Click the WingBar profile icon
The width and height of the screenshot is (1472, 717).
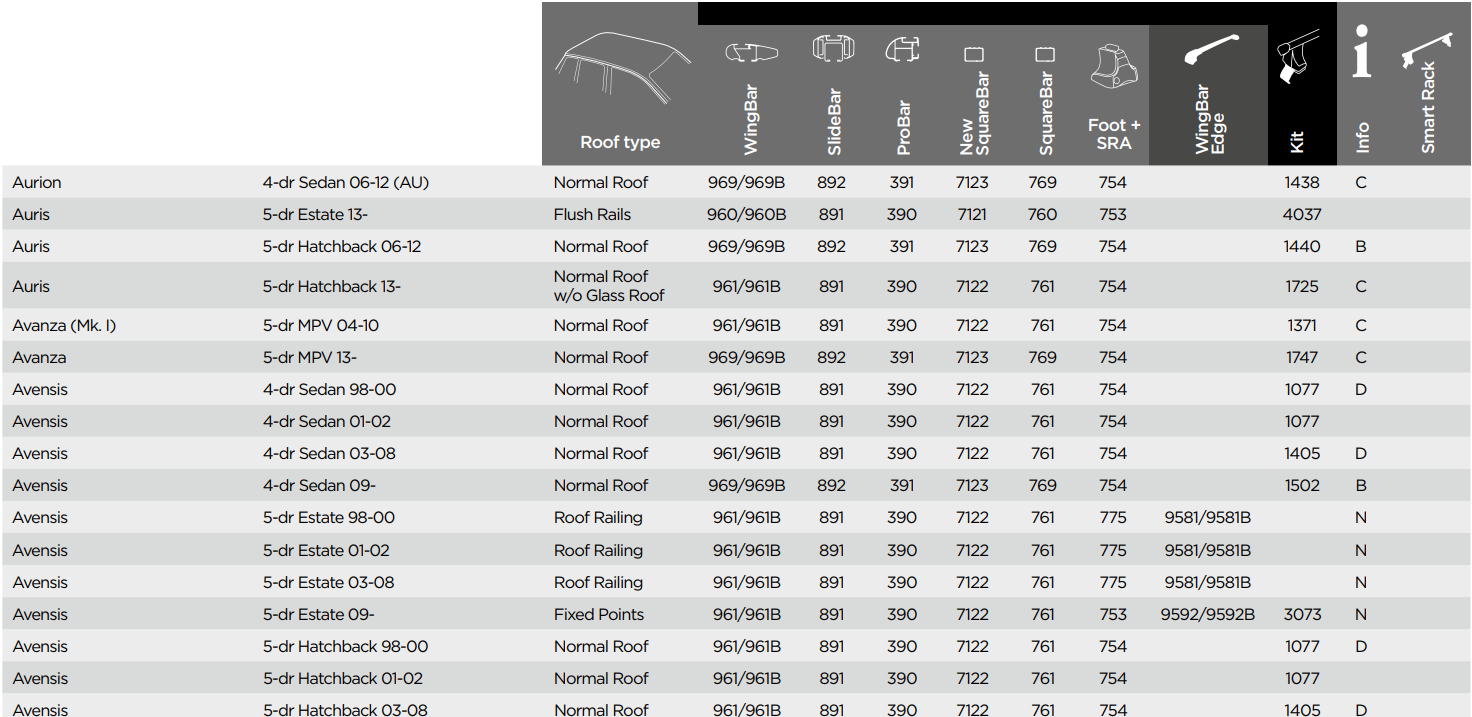pos(750,52)
